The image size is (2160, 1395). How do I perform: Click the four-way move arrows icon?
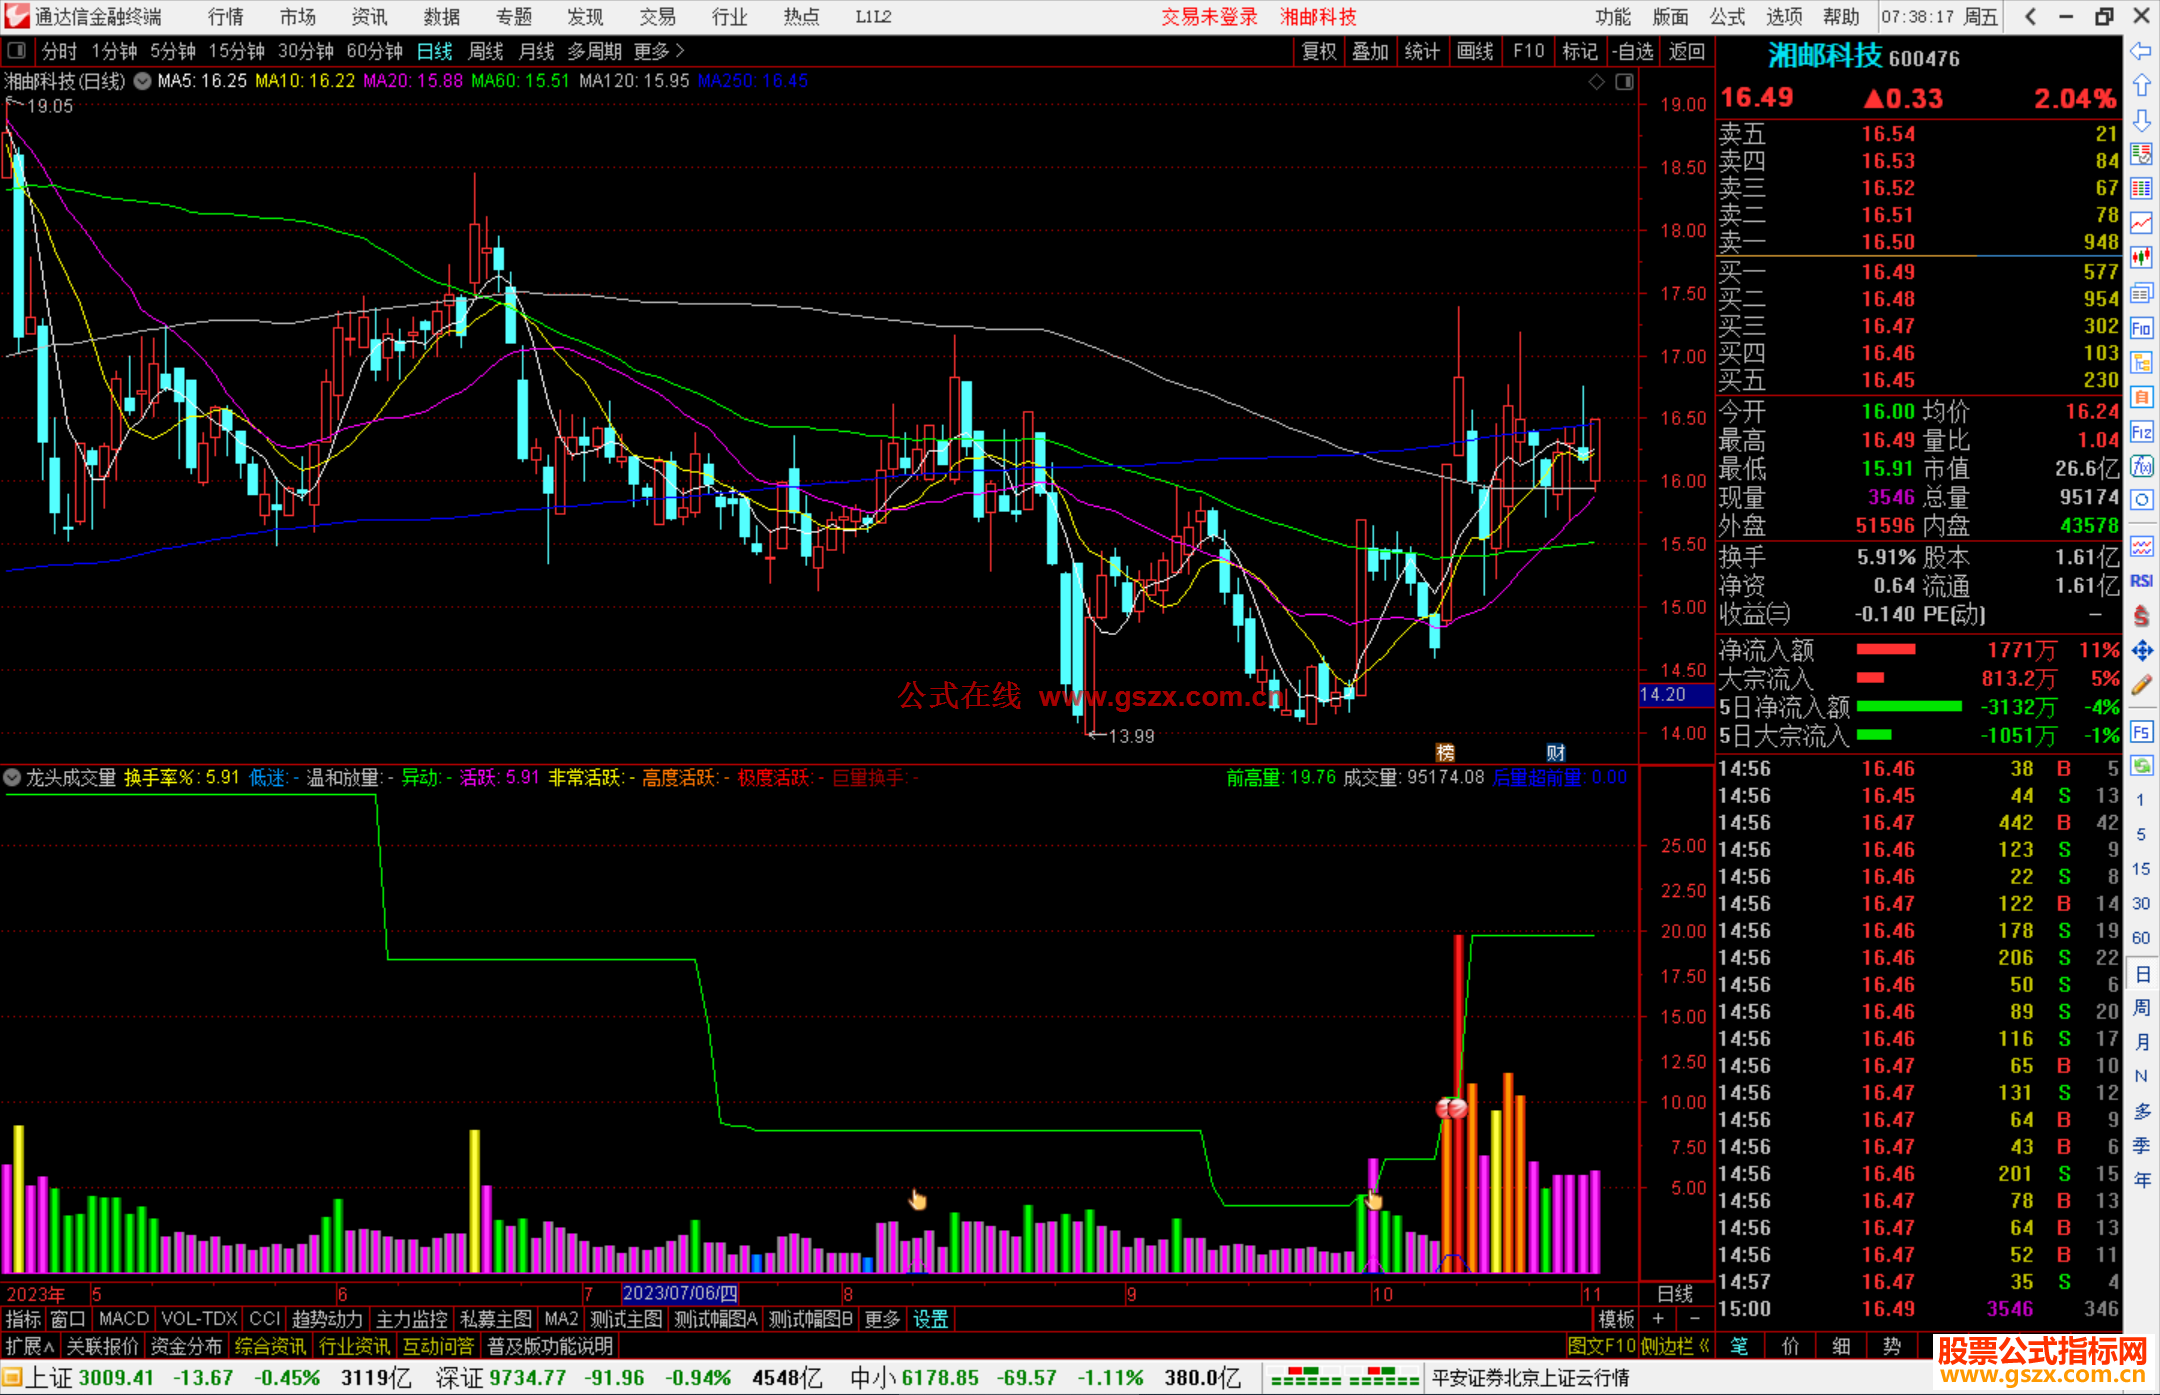(2141, 651)
